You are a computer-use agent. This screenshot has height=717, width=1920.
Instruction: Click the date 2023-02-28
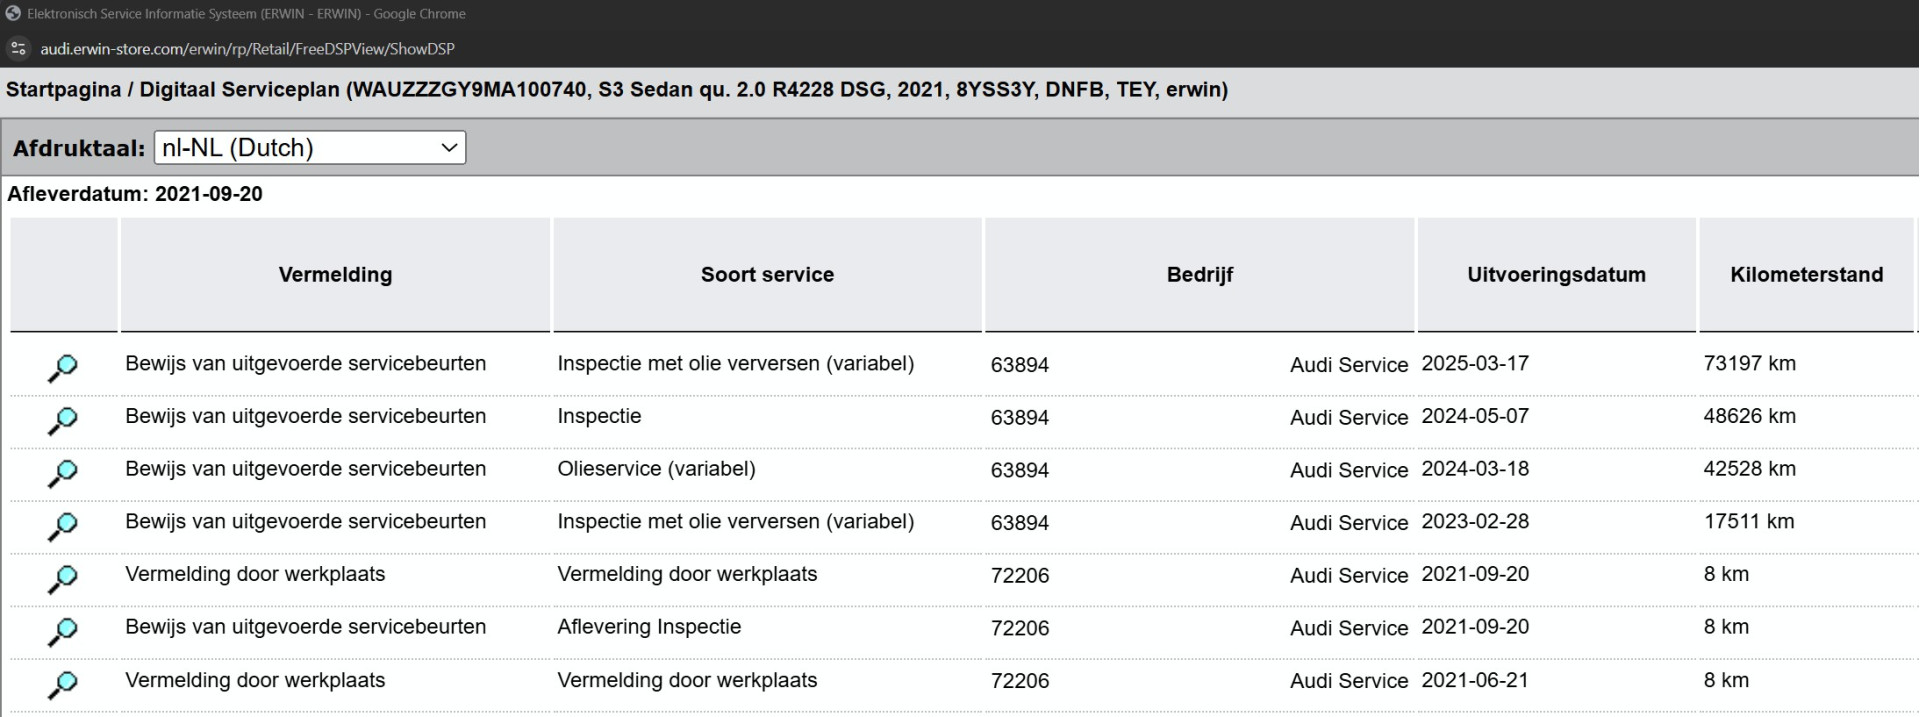pyautogui.click(x=1475, y=522)
